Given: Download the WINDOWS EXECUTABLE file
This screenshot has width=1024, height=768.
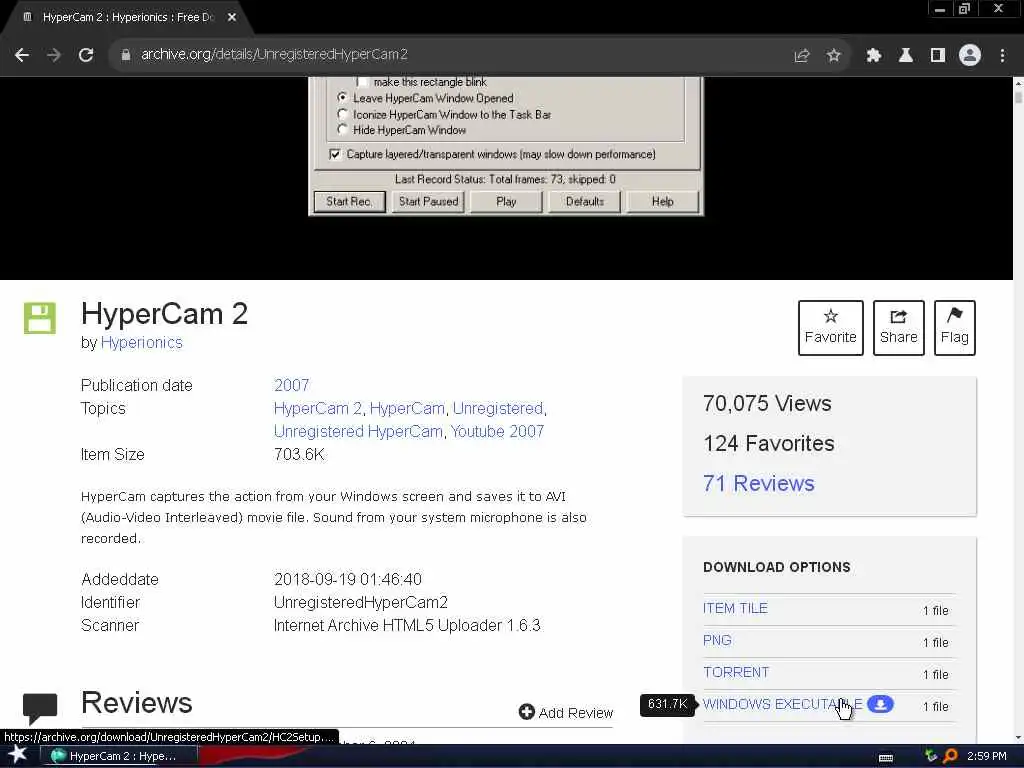Looking at the screenshot, I should pos(782,704).
